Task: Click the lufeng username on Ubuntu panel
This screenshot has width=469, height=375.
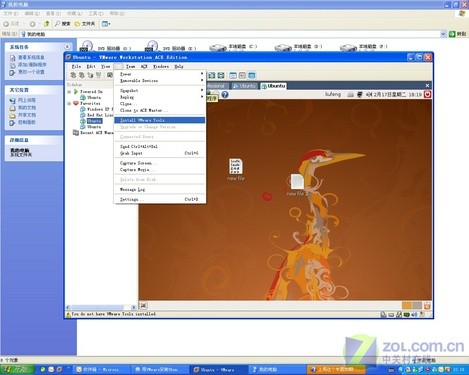Action: (x=333, y=94)
